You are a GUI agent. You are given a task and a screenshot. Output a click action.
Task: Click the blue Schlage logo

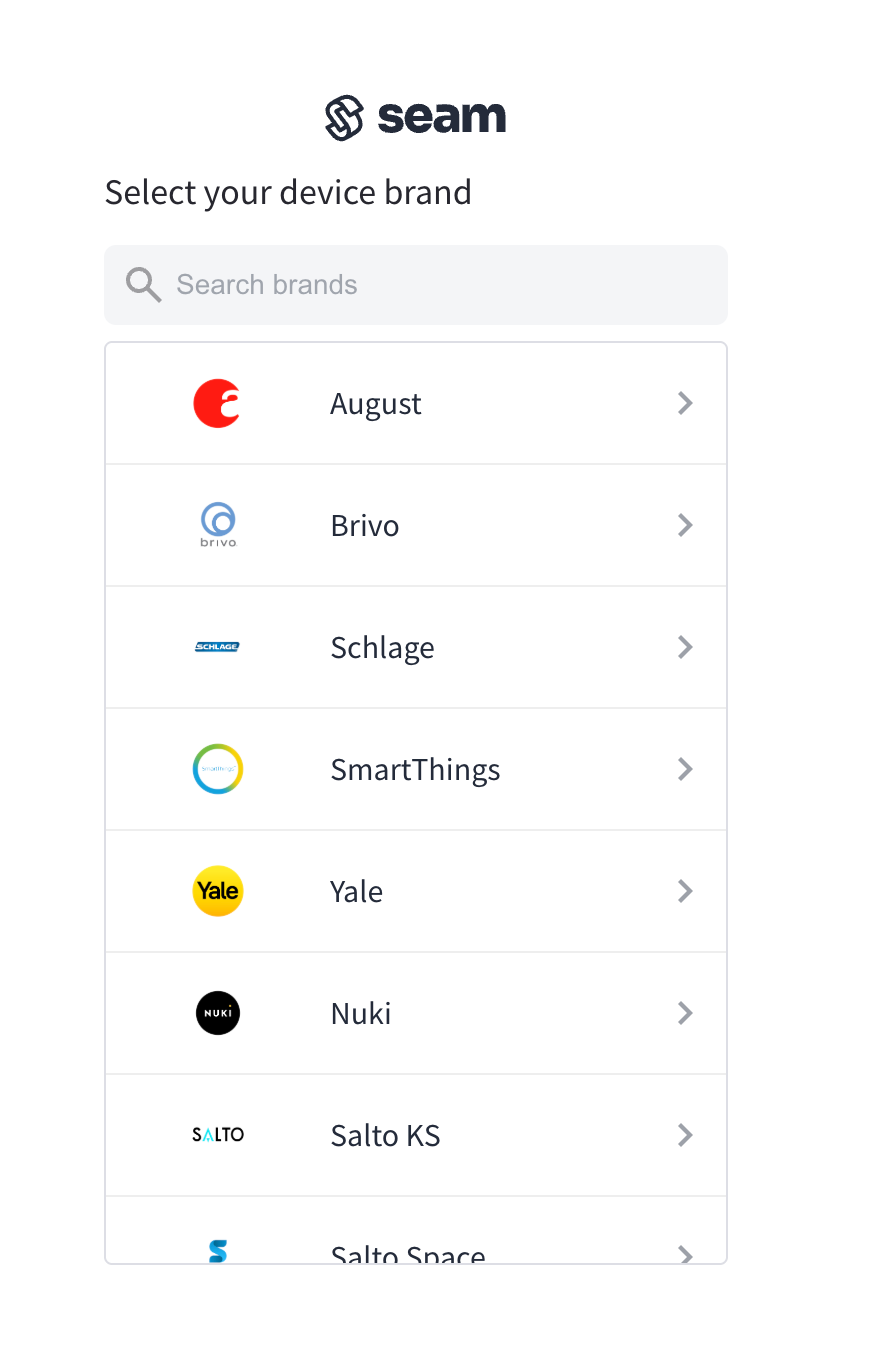[217, 647]
